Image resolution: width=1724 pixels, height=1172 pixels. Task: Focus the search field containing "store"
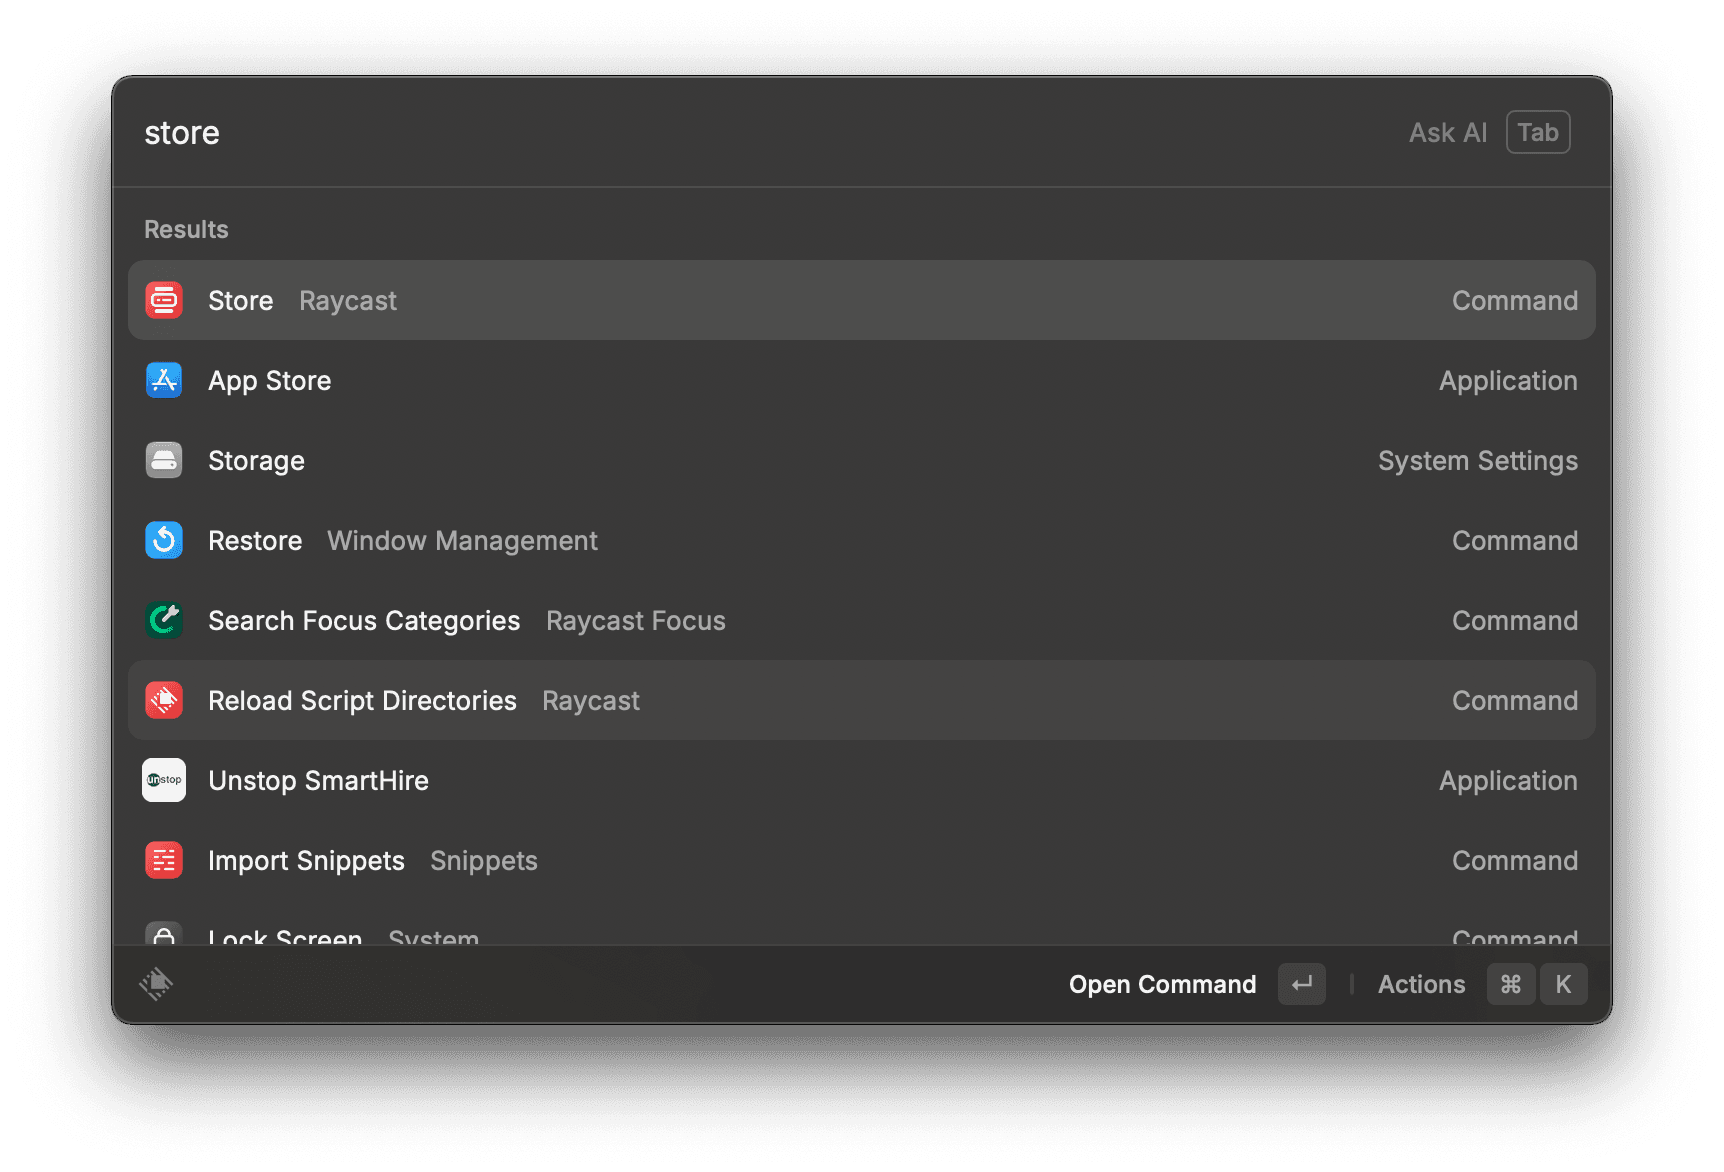pos(760,132)
